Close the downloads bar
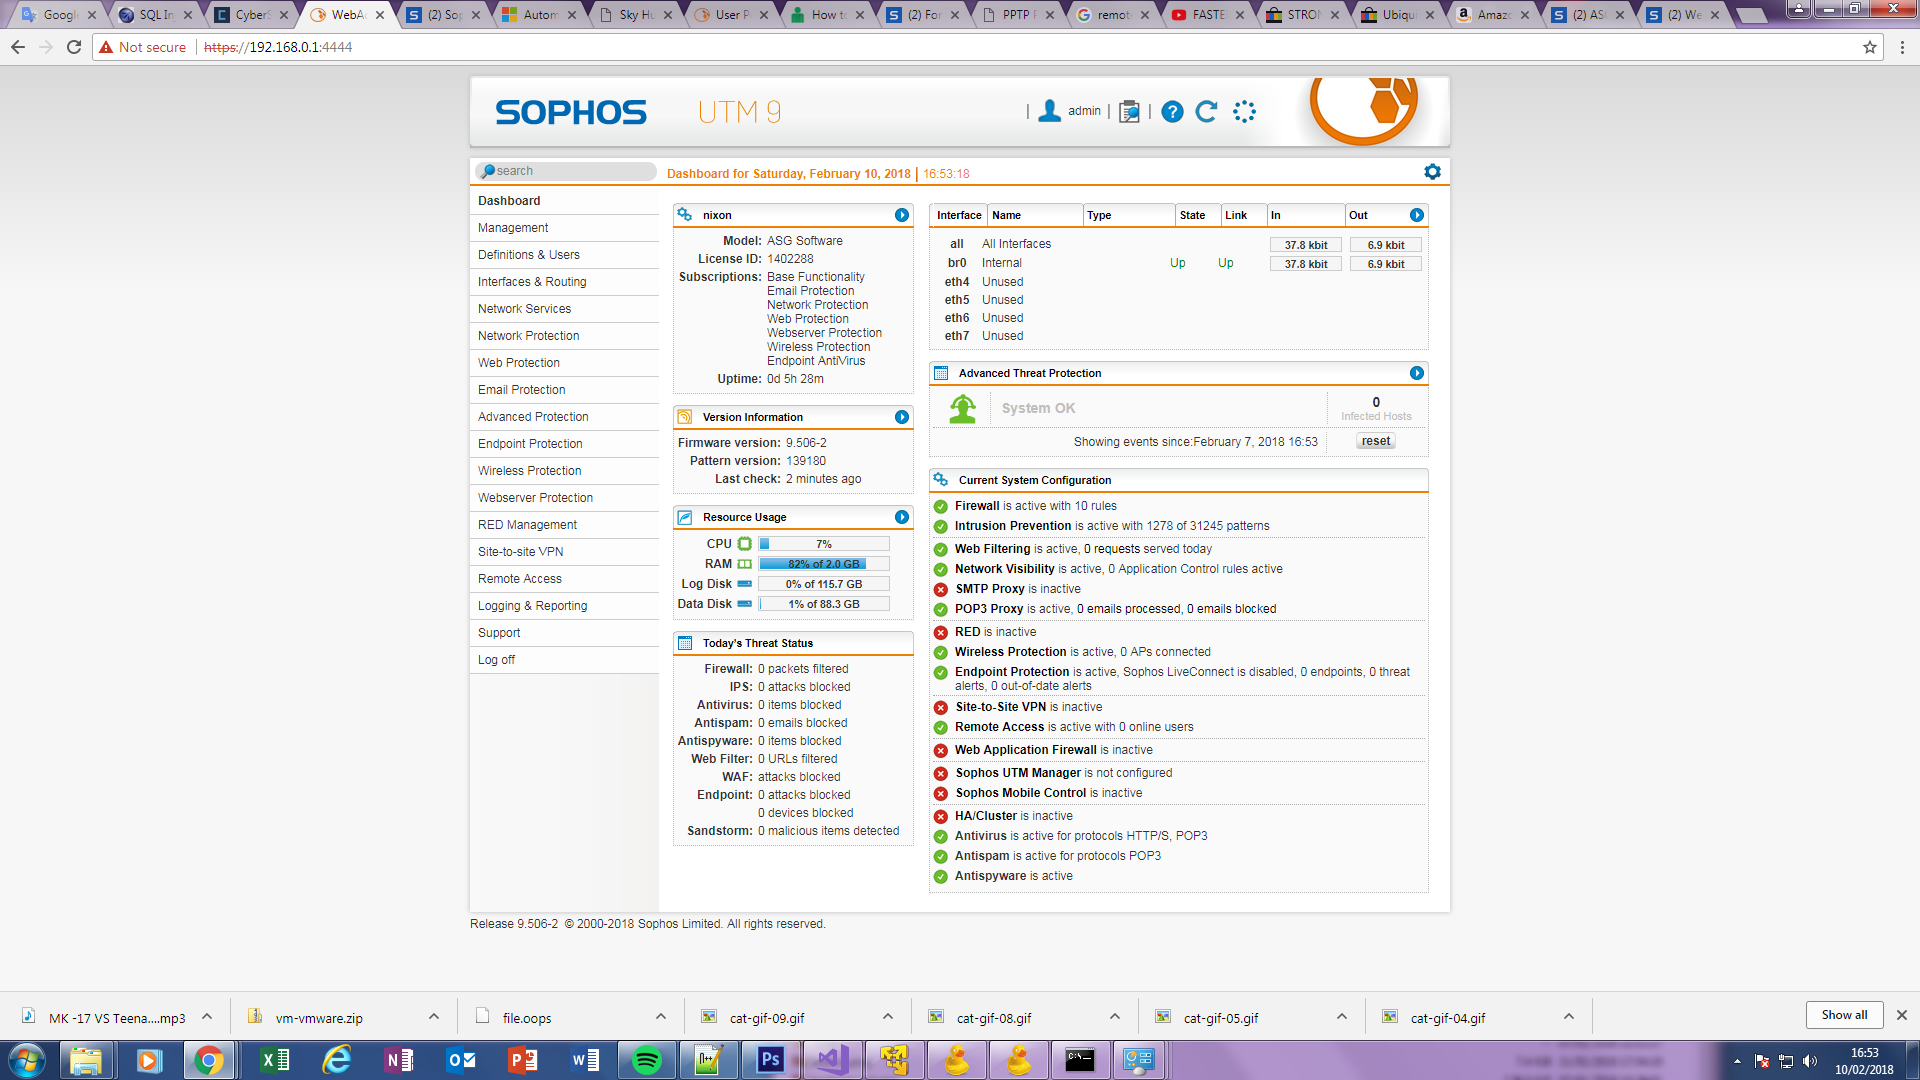The width and height of the screenshot is (1920, 1080). (1902, 1015)
